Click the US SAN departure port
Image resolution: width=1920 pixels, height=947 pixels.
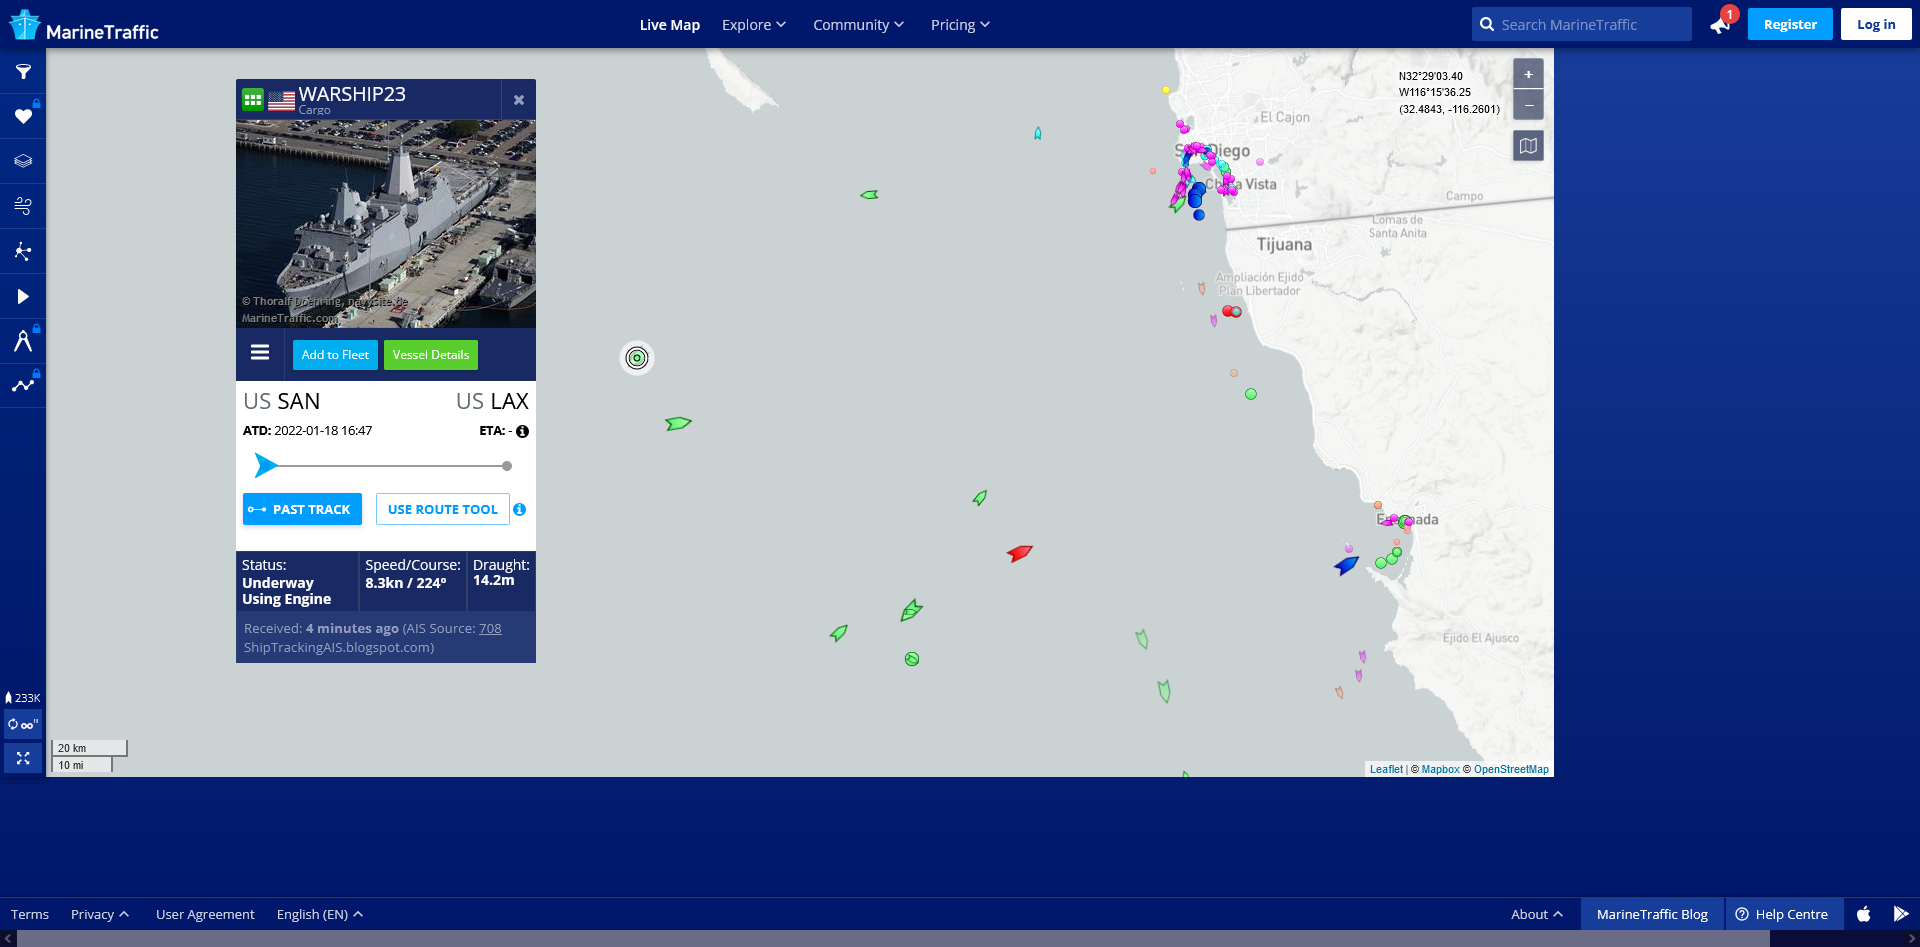point(282,402)
